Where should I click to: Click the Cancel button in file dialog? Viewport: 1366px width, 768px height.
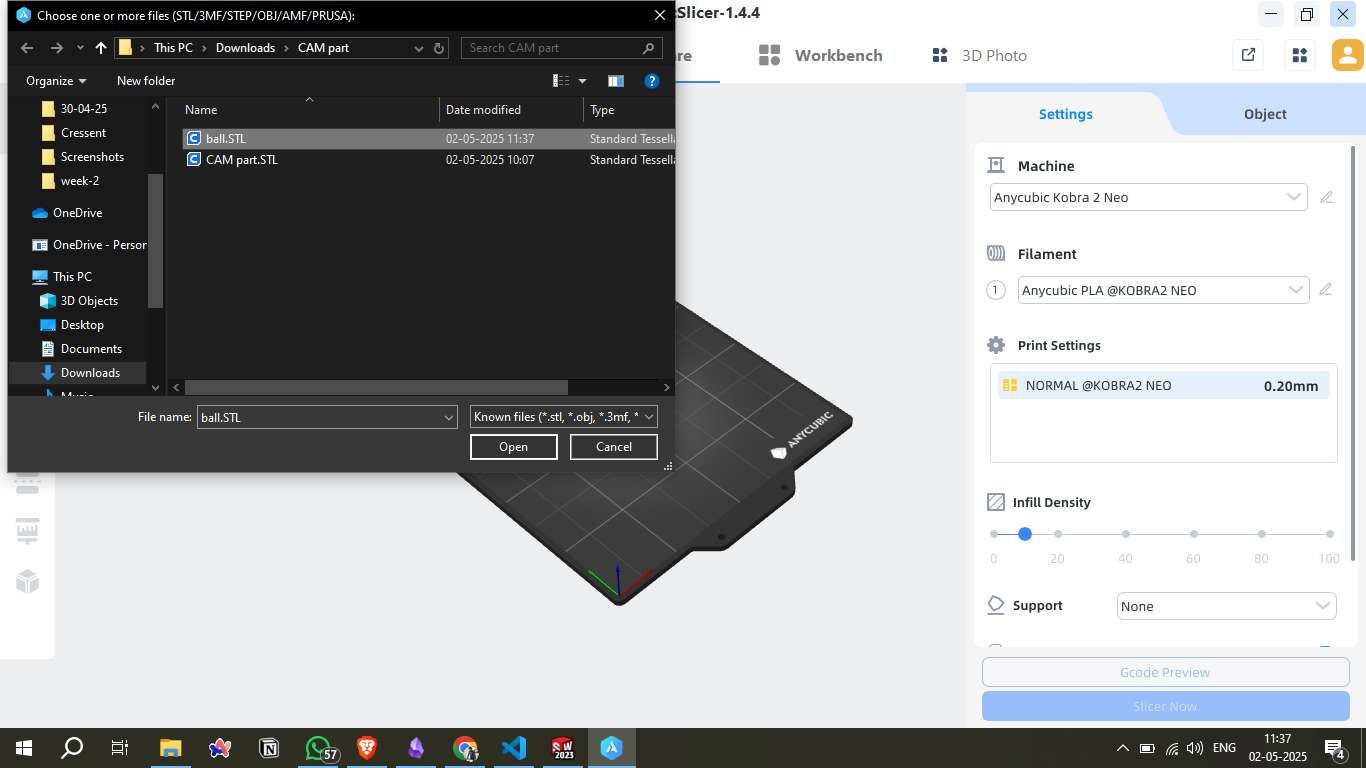613,447
